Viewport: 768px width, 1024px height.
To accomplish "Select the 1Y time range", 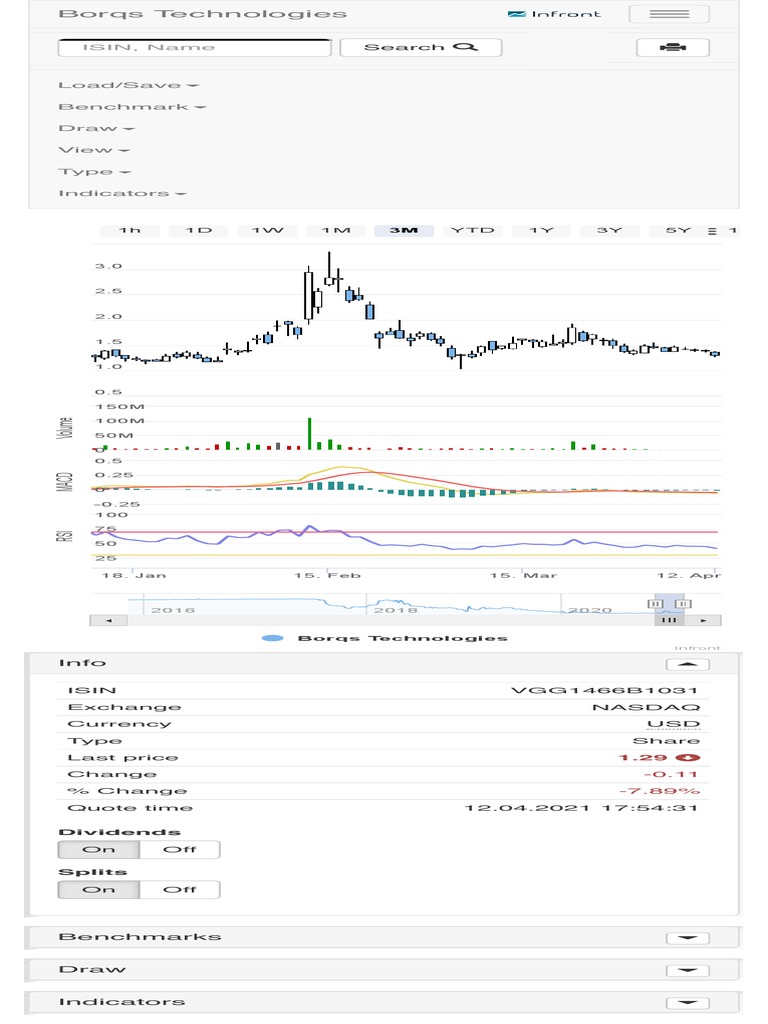I will click(x=541, y=231).
